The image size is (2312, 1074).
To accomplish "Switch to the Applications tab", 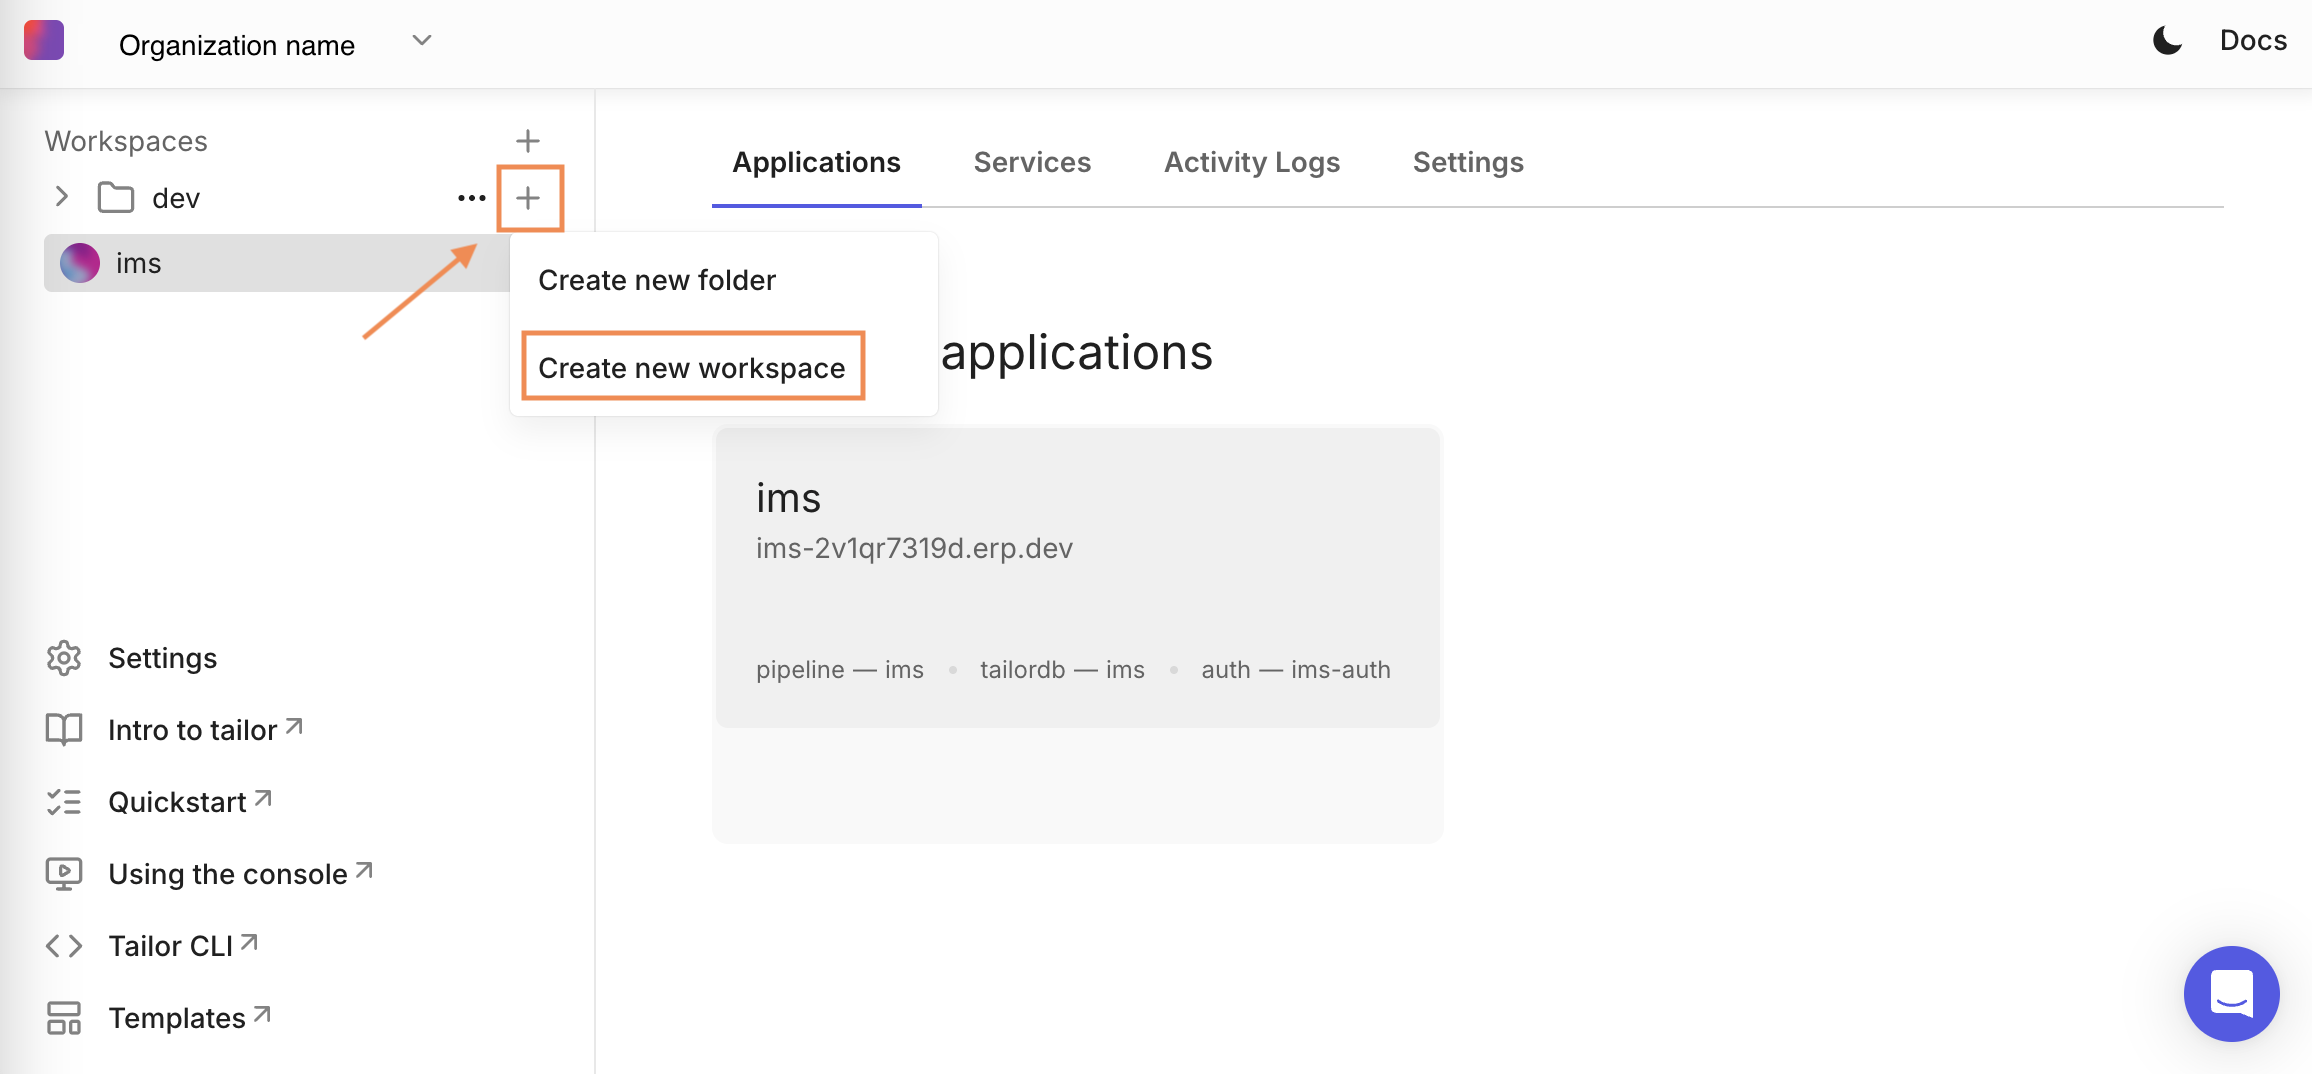I will point(816,163).
